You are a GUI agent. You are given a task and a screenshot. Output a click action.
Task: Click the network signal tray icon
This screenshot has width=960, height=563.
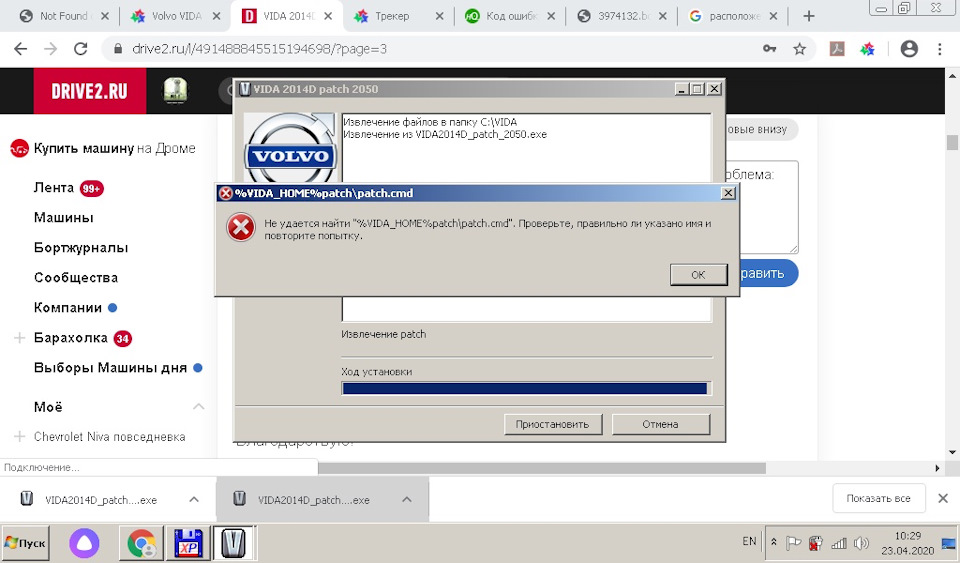[839, 543]
